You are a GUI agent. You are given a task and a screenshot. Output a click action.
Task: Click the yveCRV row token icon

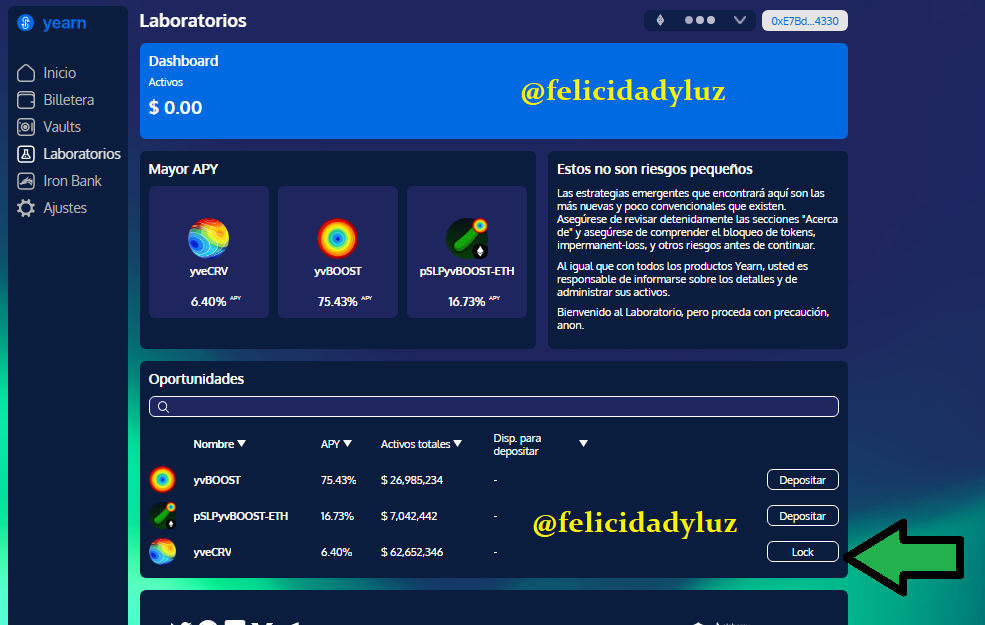[162, 552]
